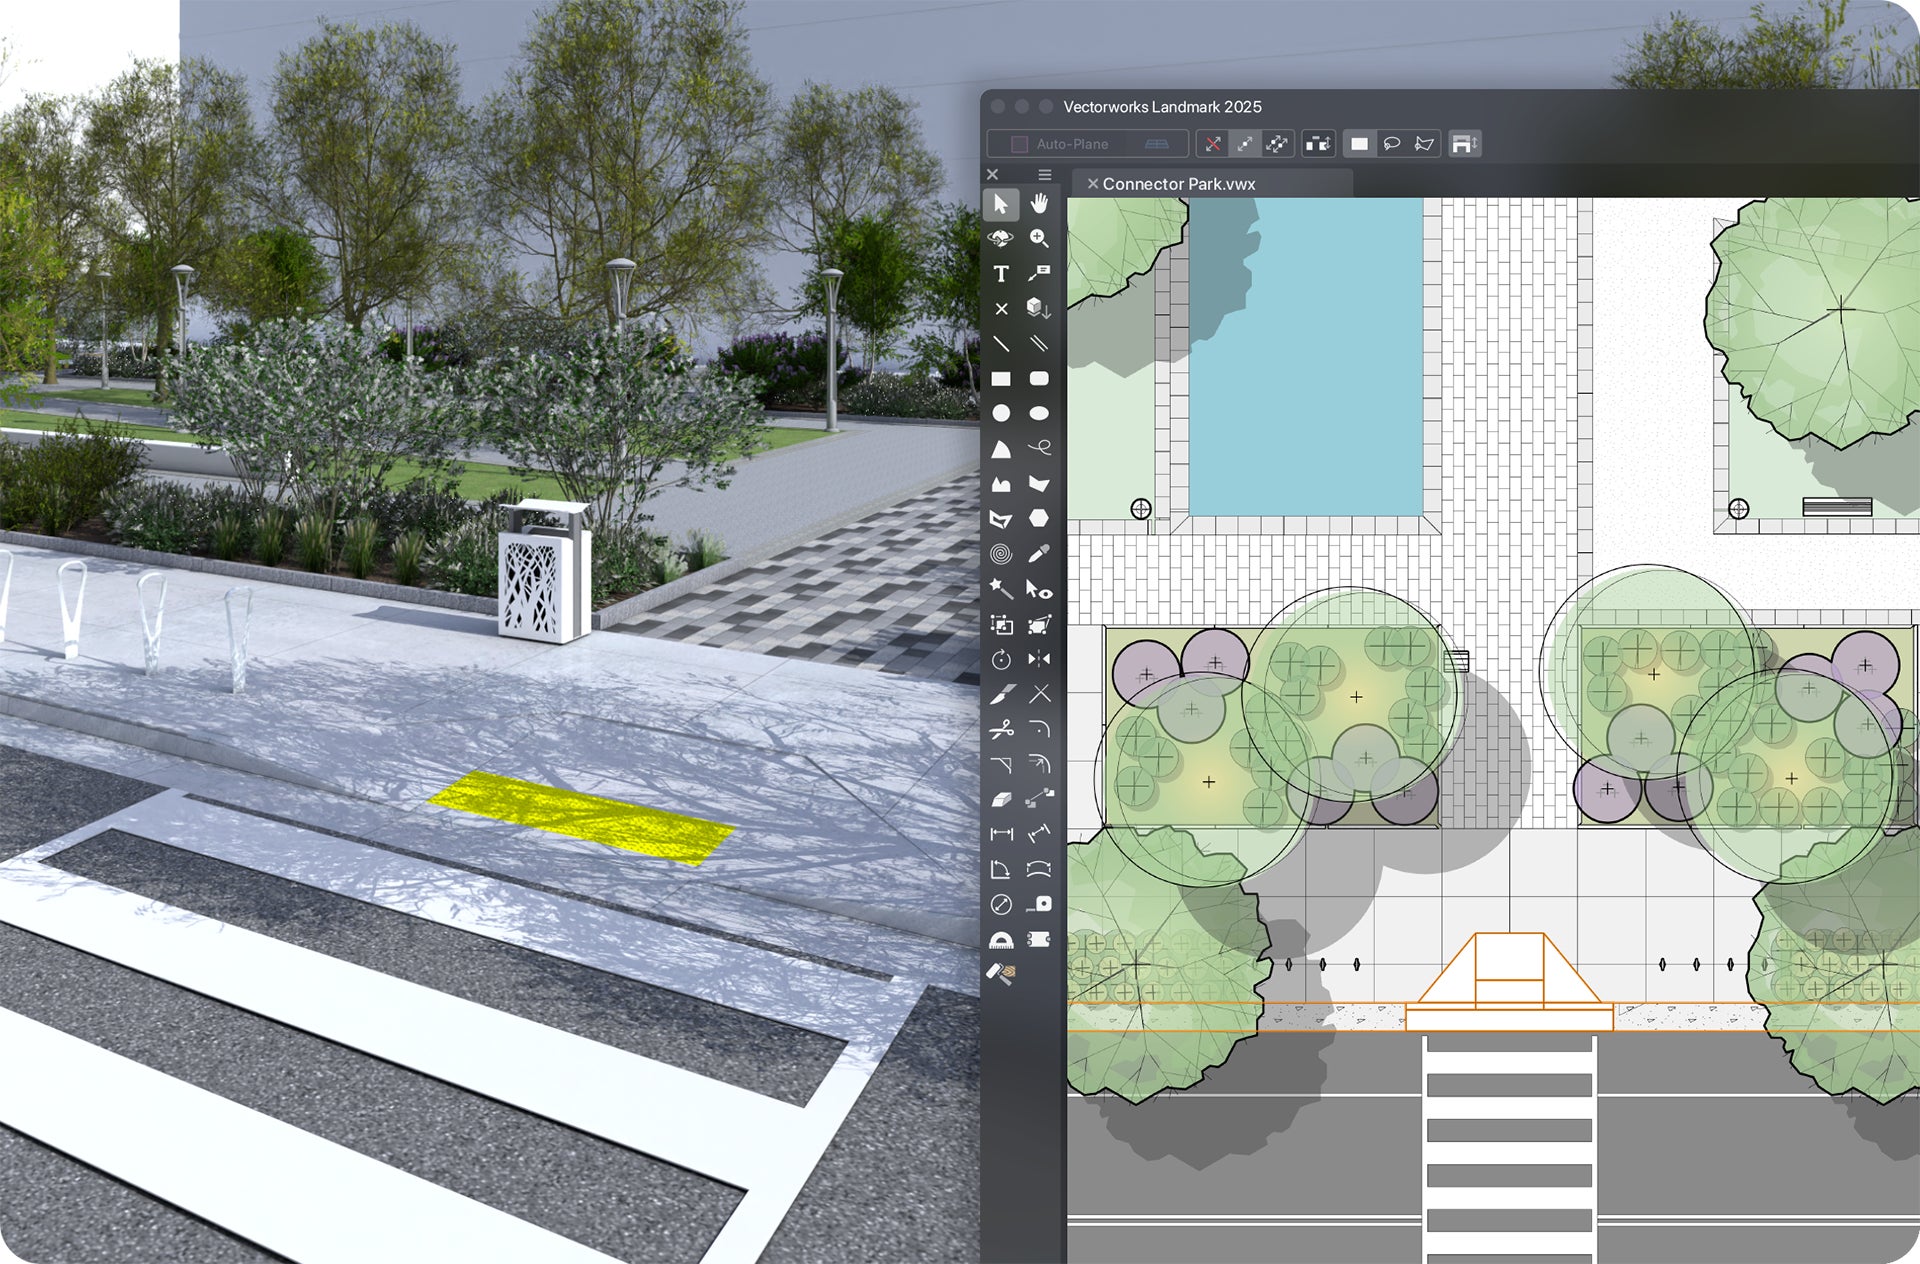Activate the Mirror tool
The image size is (1920, 1264).
click(x=1039, y=659)
